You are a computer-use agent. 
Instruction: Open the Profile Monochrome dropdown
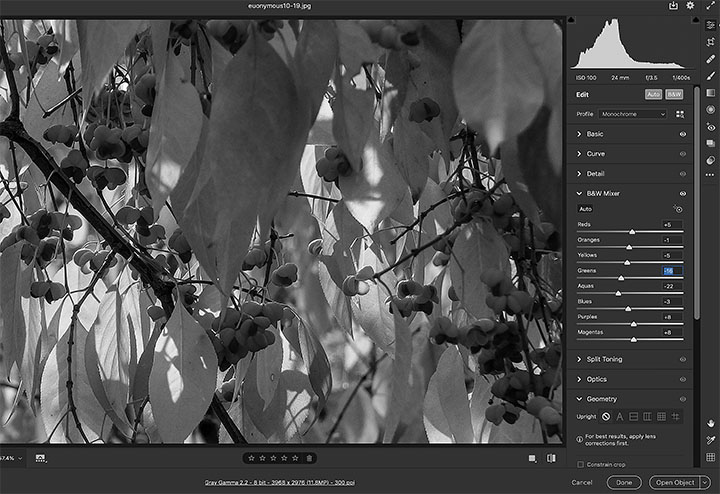(632, 114)
